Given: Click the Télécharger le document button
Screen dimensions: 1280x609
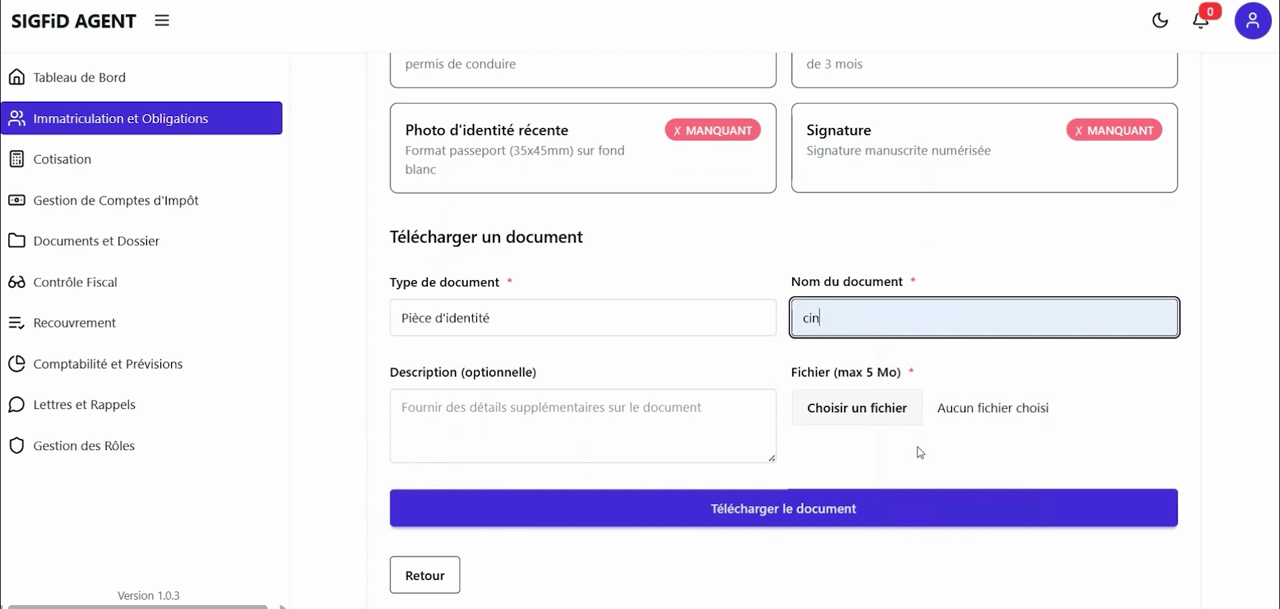Looking at the screenshot, I should coord(783,508).
